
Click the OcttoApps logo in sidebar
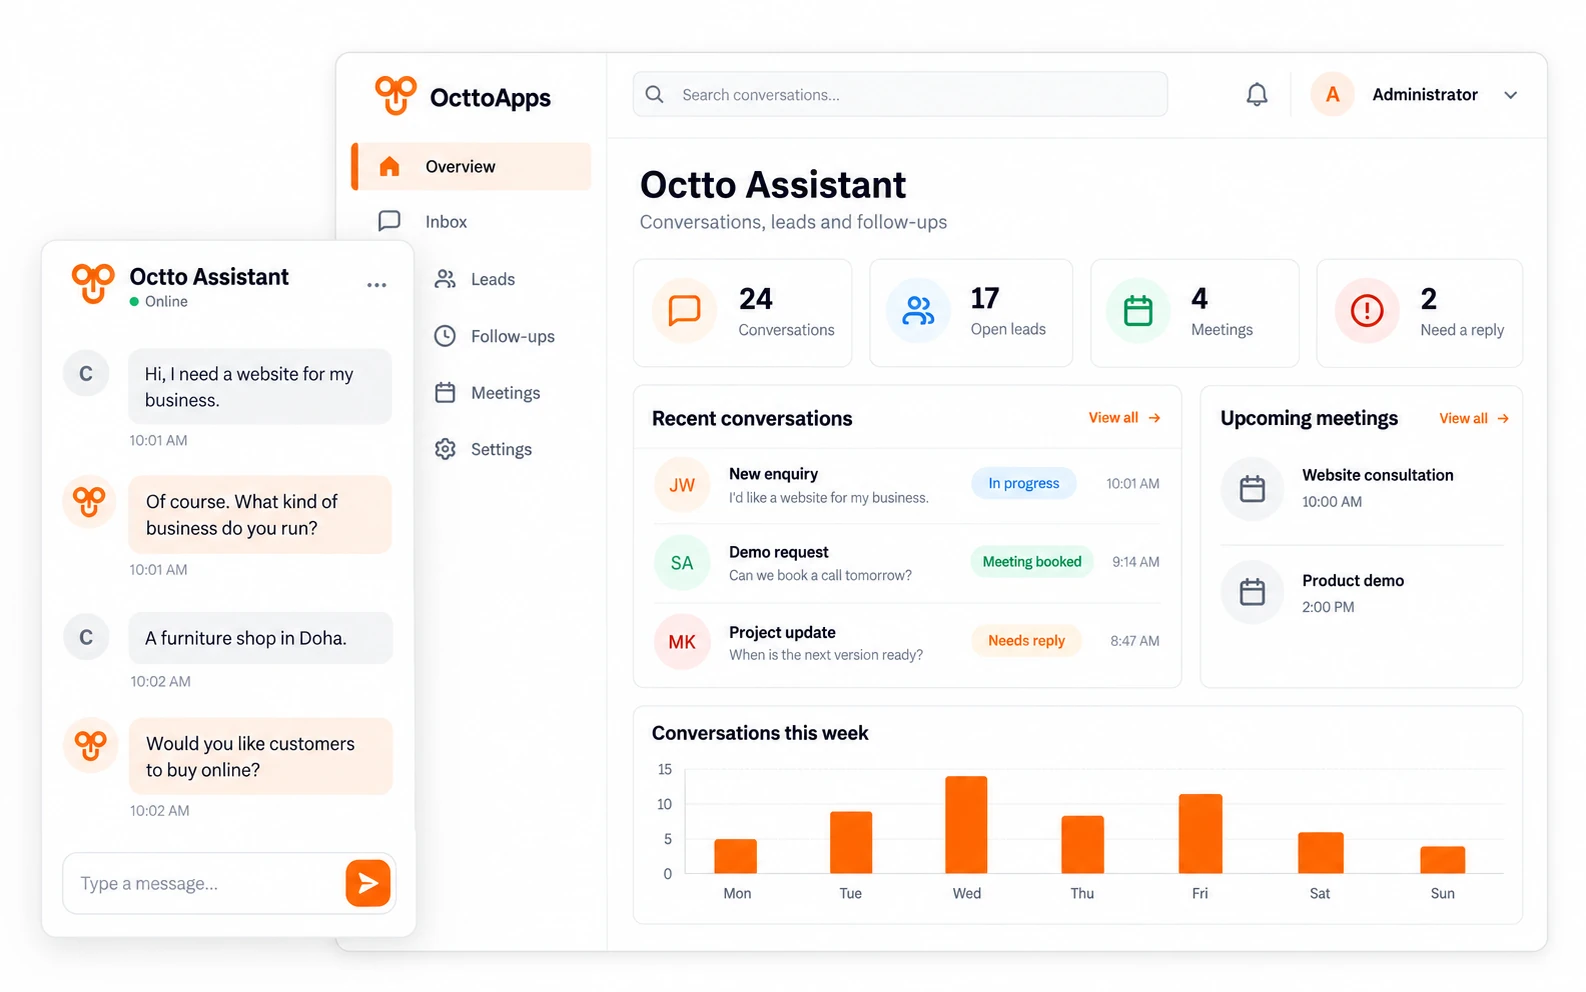462,96
